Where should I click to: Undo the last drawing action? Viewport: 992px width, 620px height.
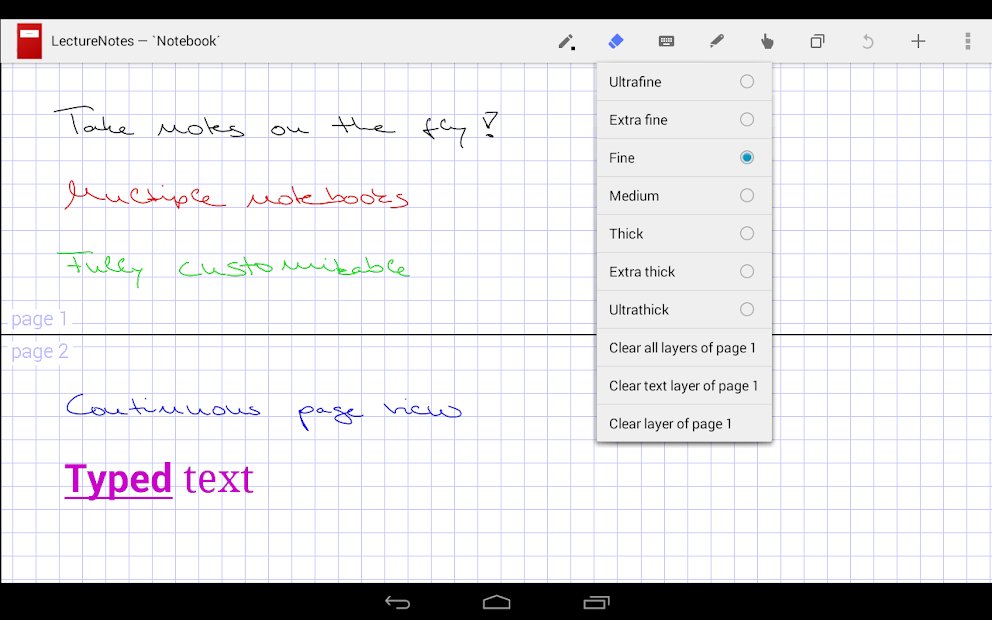coord(866,41)
